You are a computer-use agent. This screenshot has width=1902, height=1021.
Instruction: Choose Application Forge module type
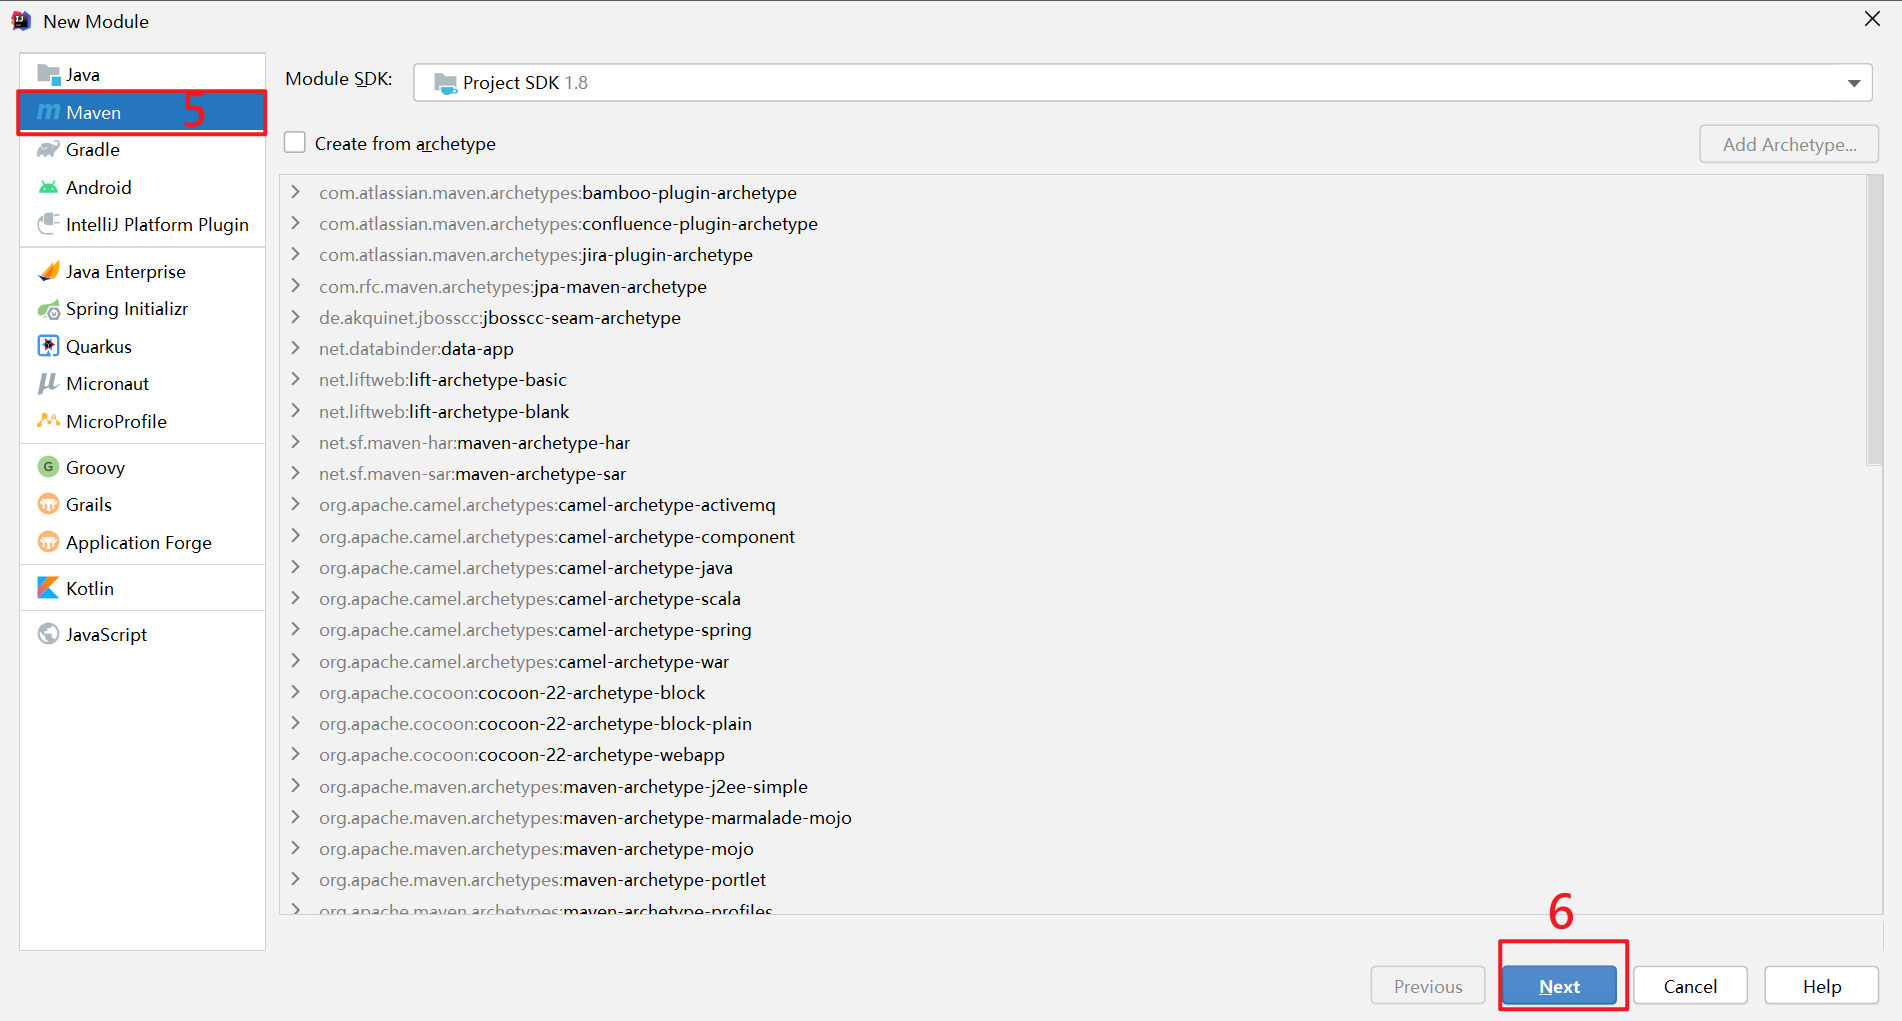point(142,542)
